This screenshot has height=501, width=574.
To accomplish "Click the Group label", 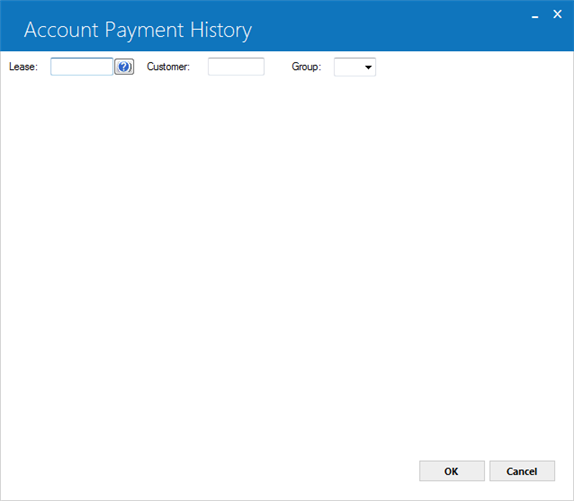I will click(306, 67).
